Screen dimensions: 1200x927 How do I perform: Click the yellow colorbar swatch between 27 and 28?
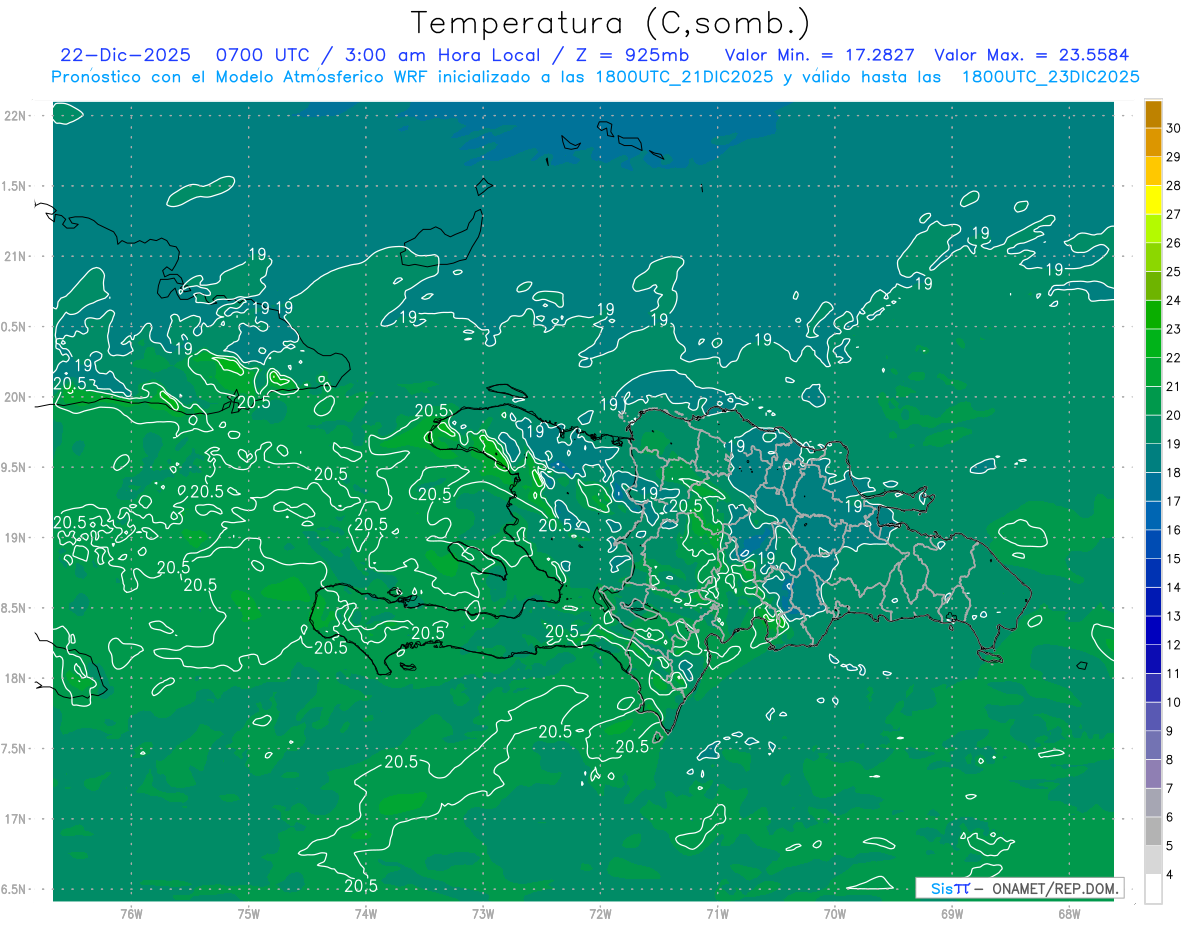pyautogui.click(x=1153, y=201)
